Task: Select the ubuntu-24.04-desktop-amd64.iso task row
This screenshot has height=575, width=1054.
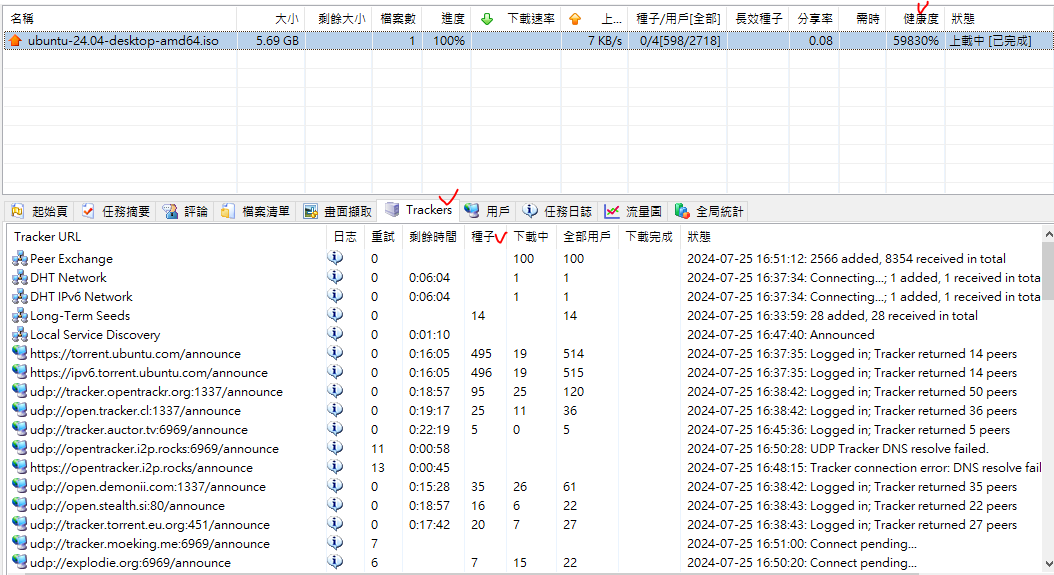Action: (x=528, y=40)
